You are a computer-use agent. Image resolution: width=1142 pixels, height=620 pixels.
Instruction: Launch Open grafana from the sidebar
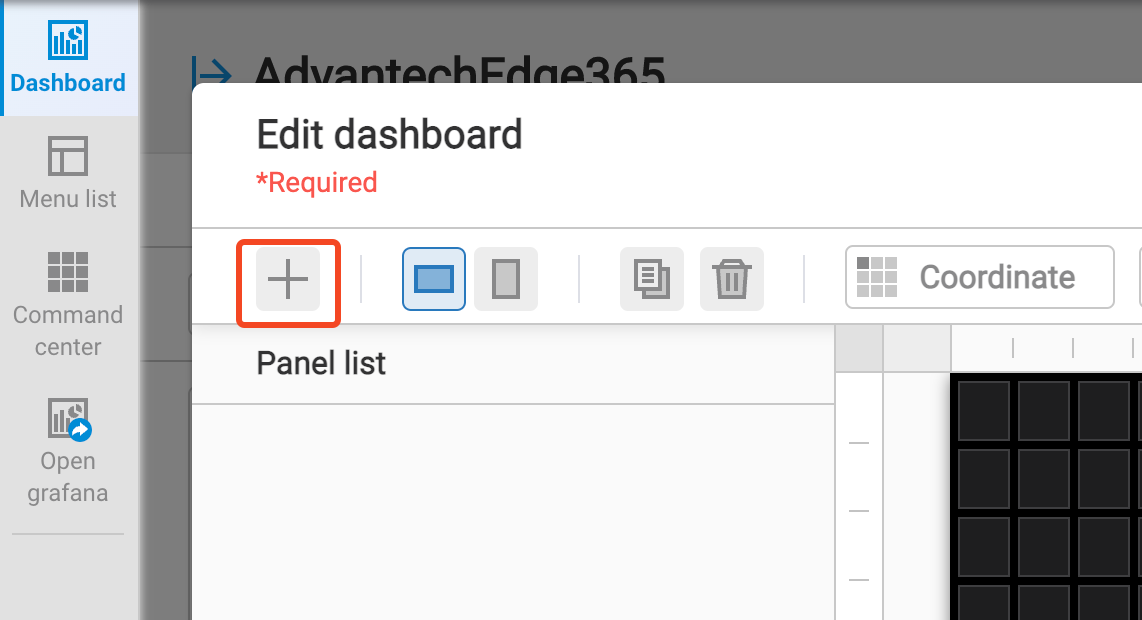[x=66, y=445]
